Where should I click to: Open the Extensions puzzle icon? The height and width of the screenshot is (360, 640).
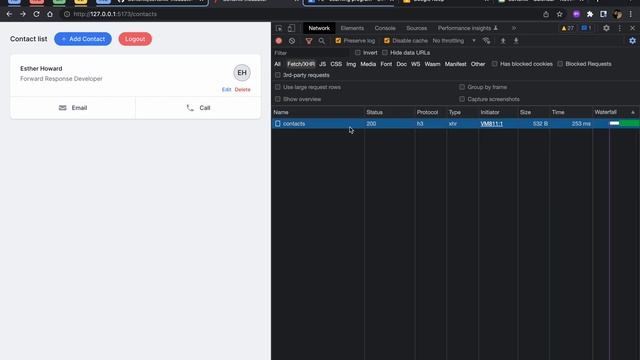pyautogui.click(x=590, y=14)
